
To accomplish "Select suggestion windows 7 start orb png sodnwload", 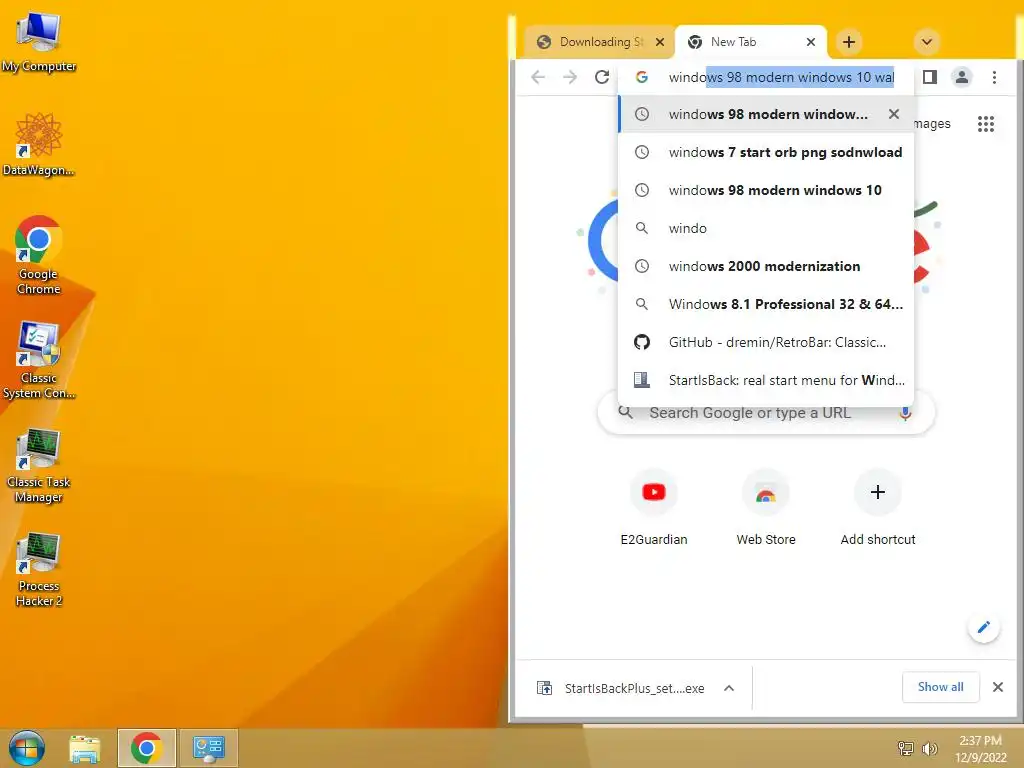I will point(766,152).
